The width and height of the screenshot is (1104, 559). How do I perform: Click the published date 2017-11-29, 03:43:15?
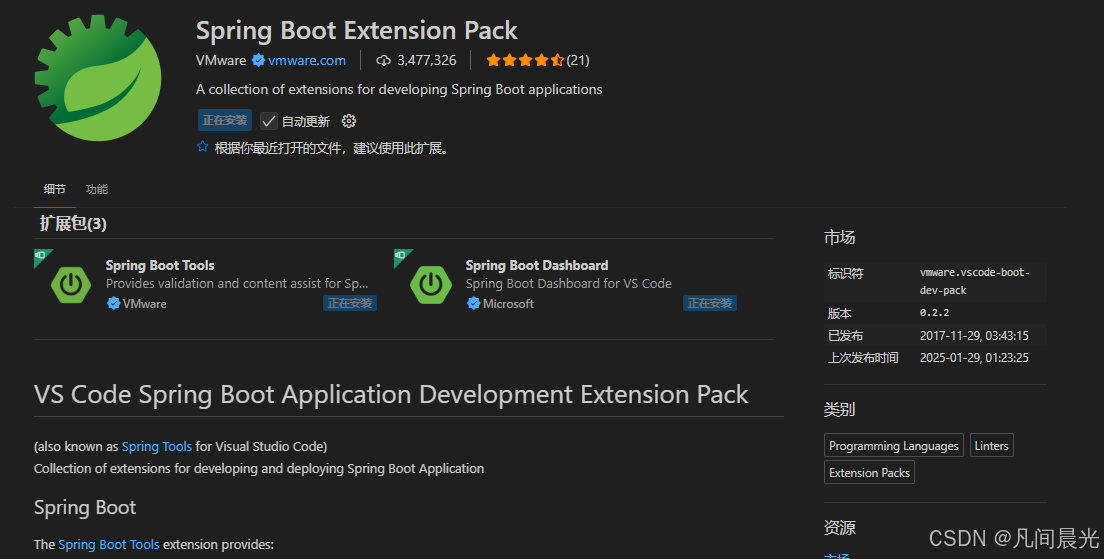[x=974, y=336]
